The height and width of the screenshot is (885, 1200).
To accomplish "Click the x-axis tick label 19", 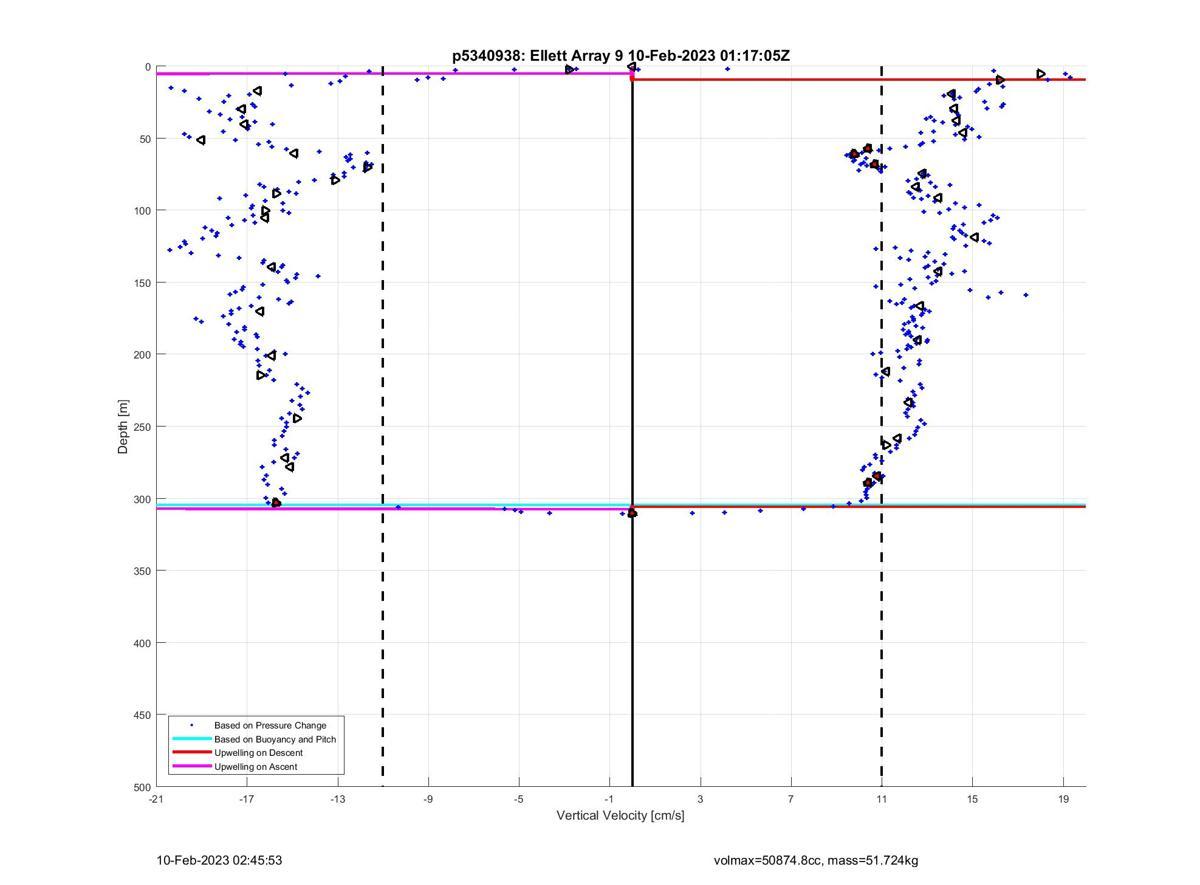I will (x=1063, y=799).
